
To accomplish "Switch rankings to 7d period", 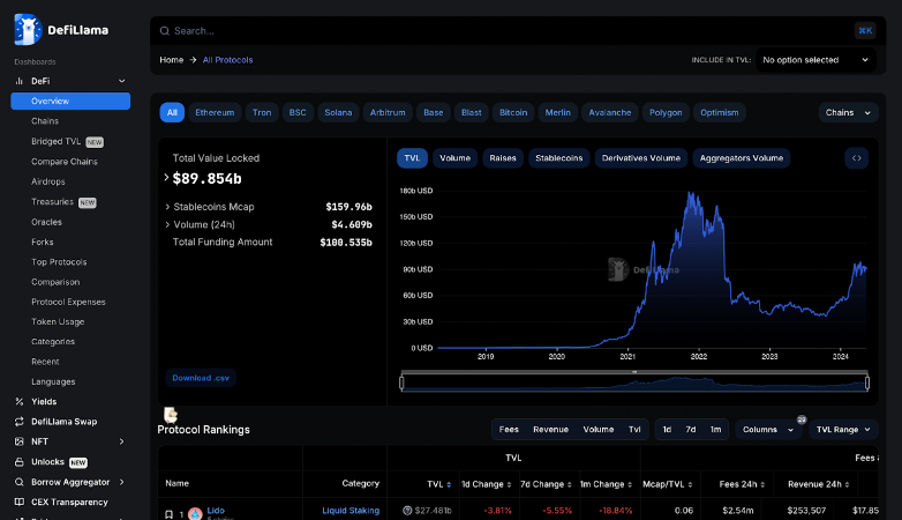I will click(691, 430).
